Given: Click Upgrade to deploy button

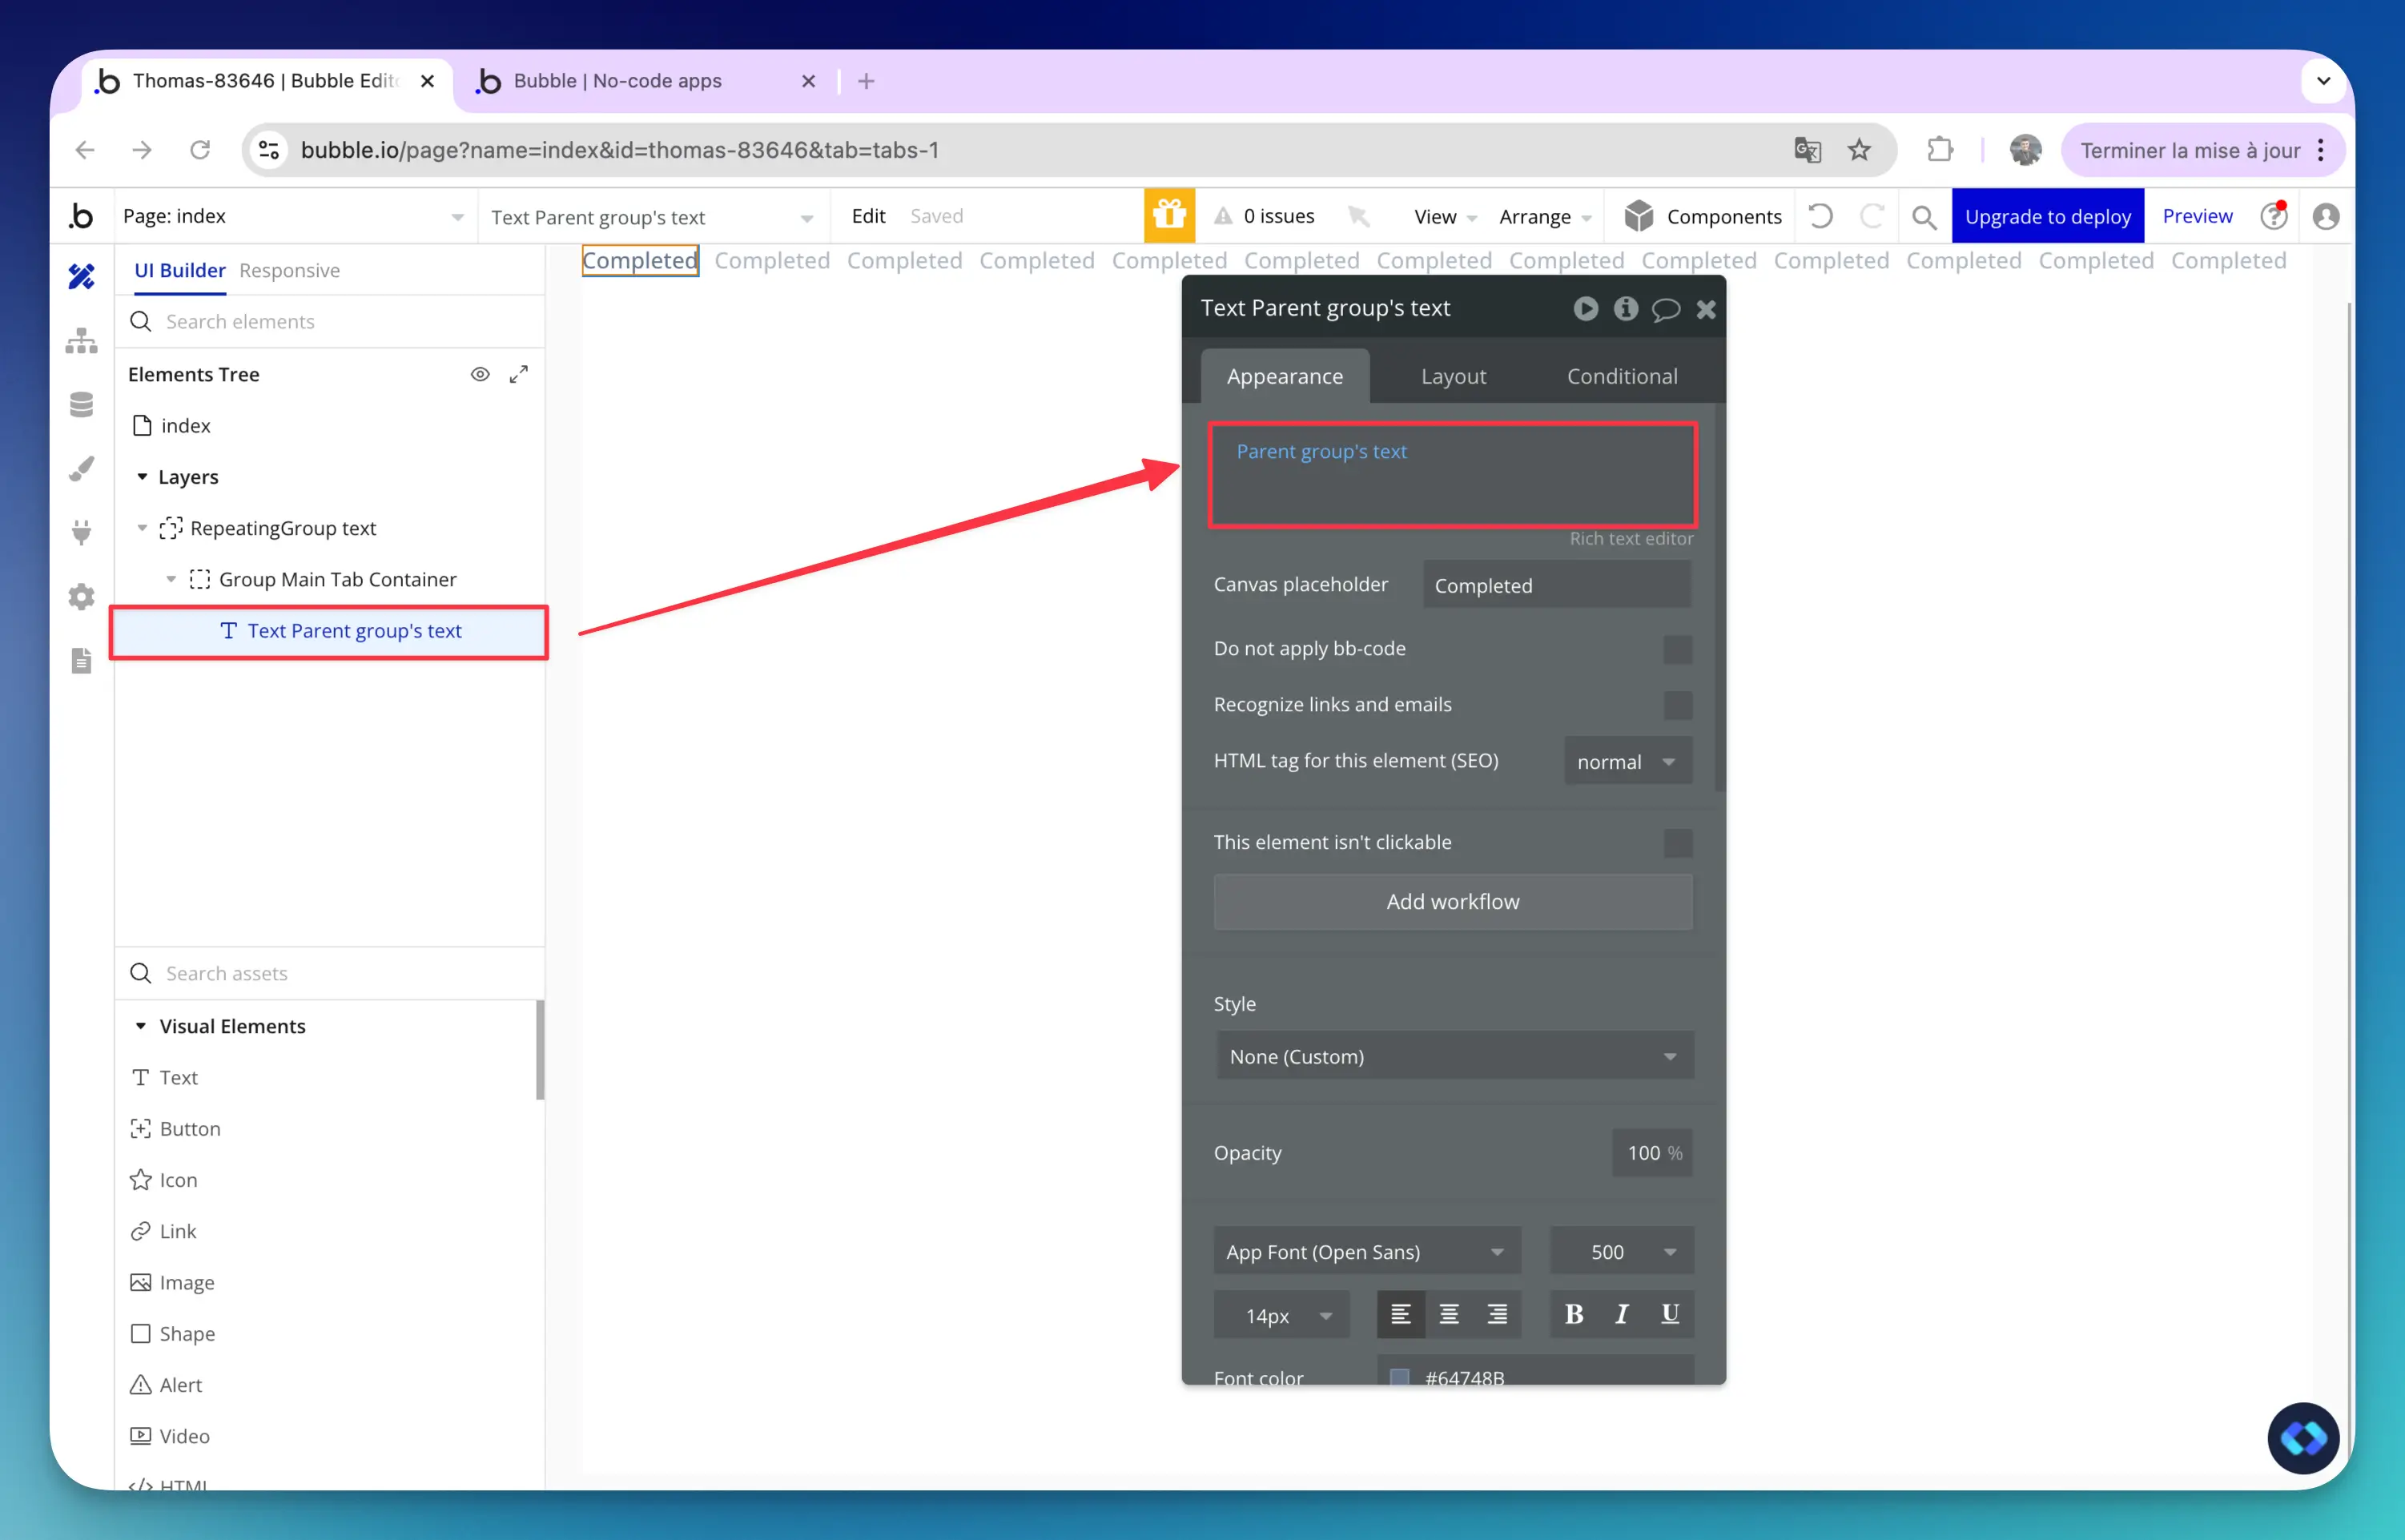Looking at the screenshot, I should tap(2048, 216).
